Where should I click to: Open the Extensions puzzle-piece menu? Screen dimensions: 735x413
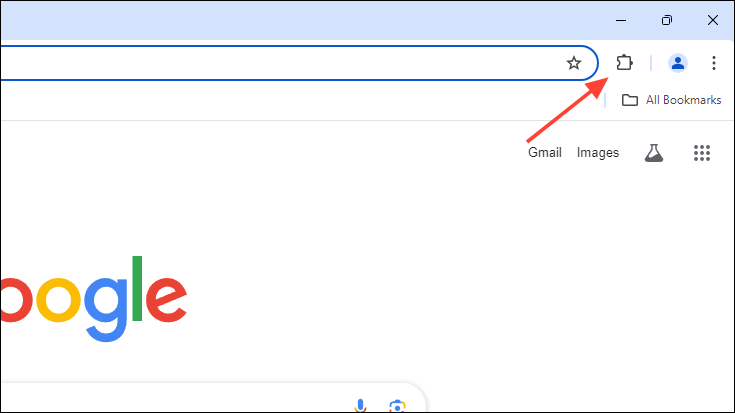pyautogui.click(x=624, y=63)
